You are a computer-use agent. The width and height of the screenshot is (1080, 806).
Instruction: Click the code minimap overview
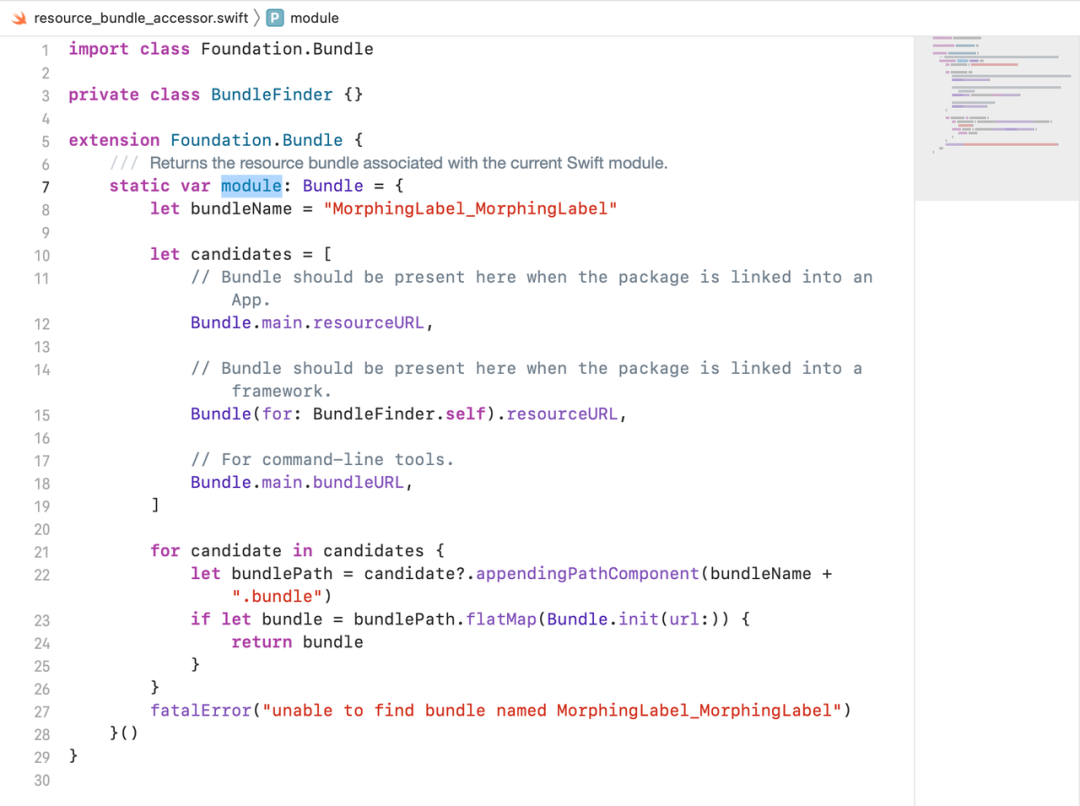[997, 117]
